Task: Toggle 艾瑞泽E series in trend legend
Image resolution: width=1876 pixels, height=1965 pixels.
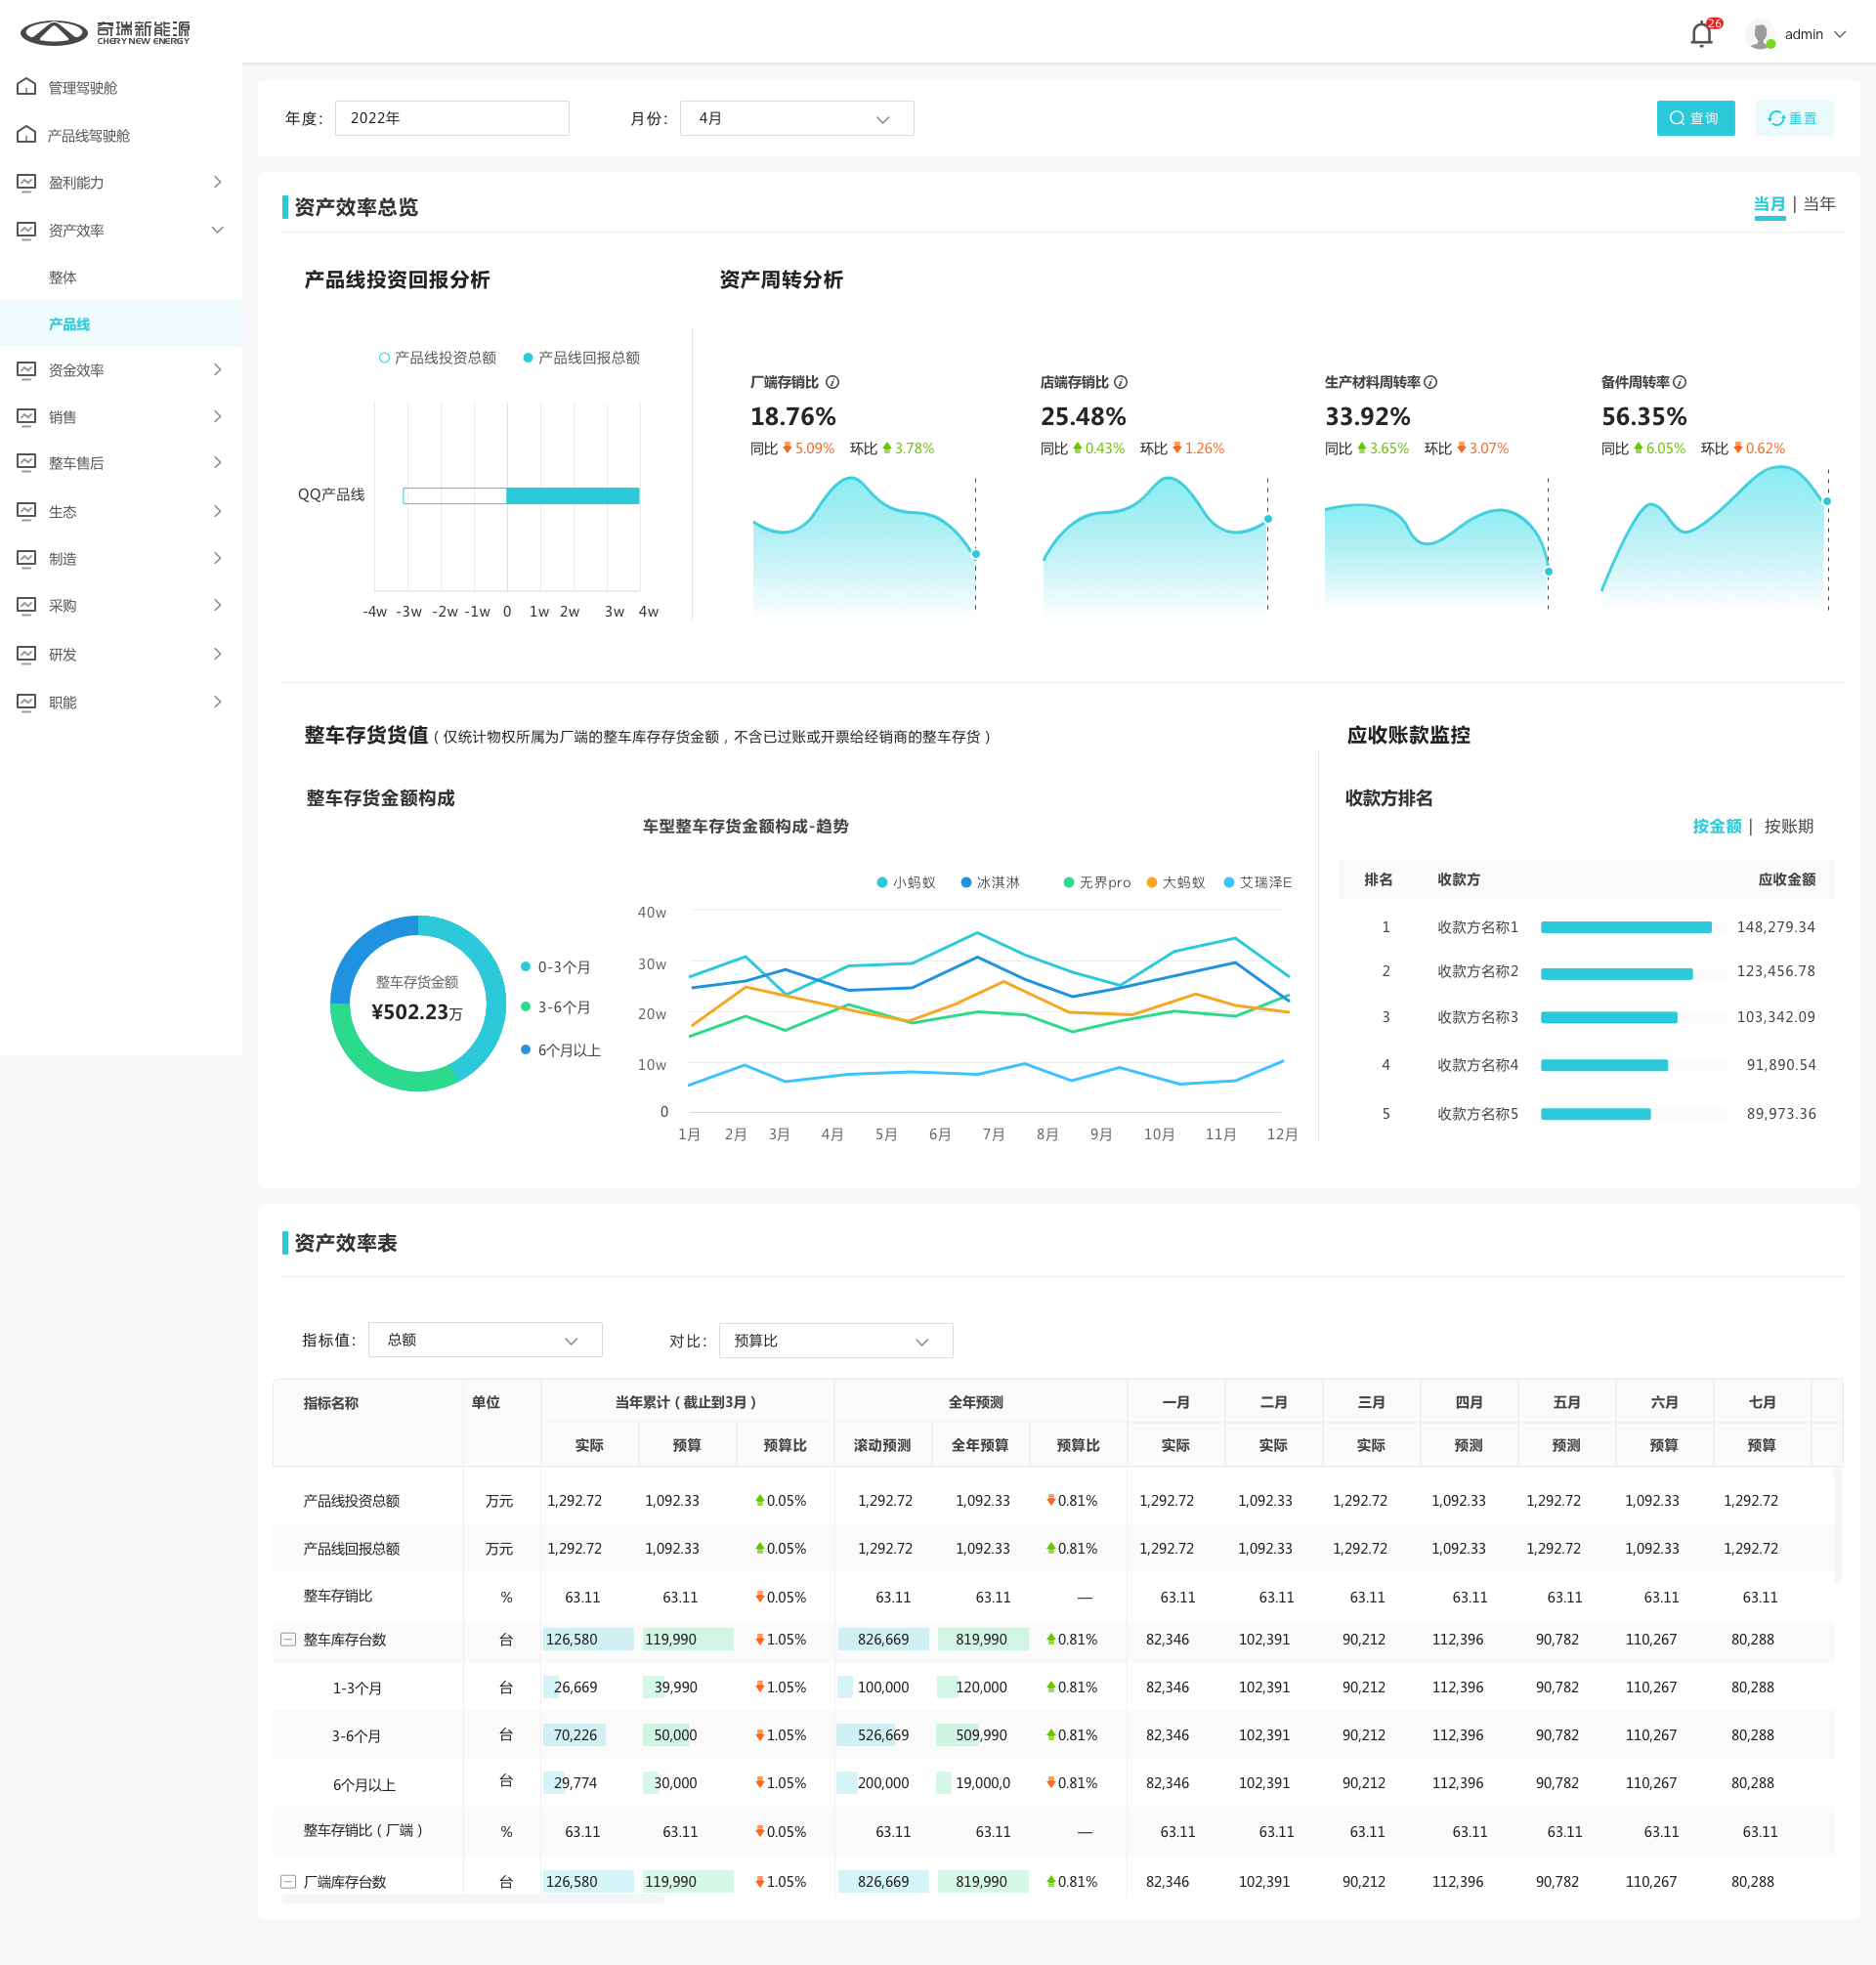Action: tap(1257, 882)
